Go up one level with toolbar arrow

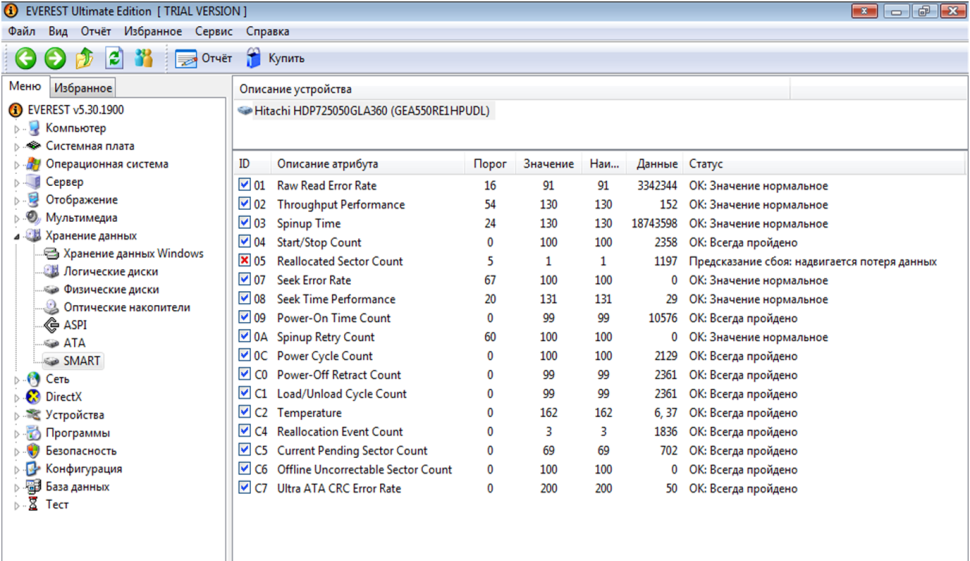(x=84, y=58)
